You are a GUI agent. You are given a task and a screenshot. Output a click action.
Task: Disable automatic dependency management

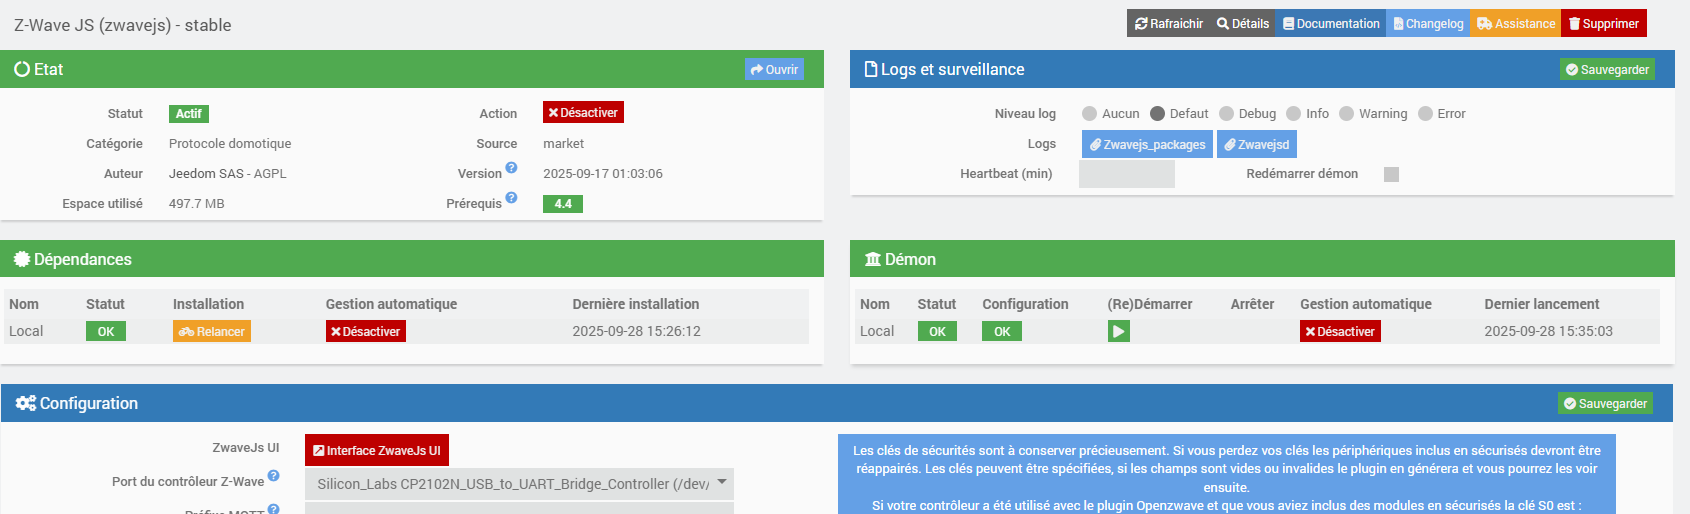[366, 331]
